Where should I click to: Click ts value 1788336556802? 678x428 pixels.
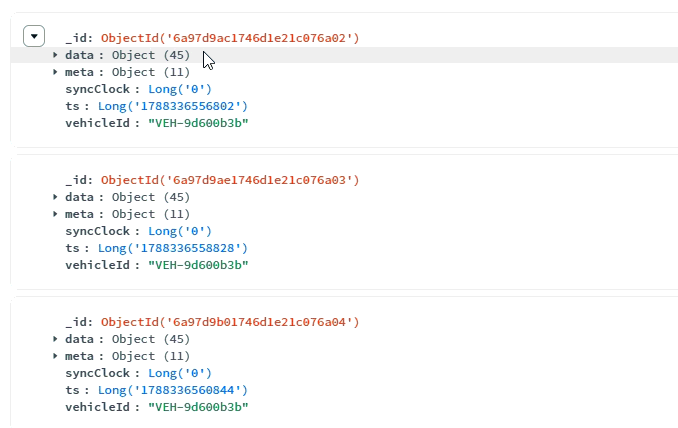click(x=173, y=106)
